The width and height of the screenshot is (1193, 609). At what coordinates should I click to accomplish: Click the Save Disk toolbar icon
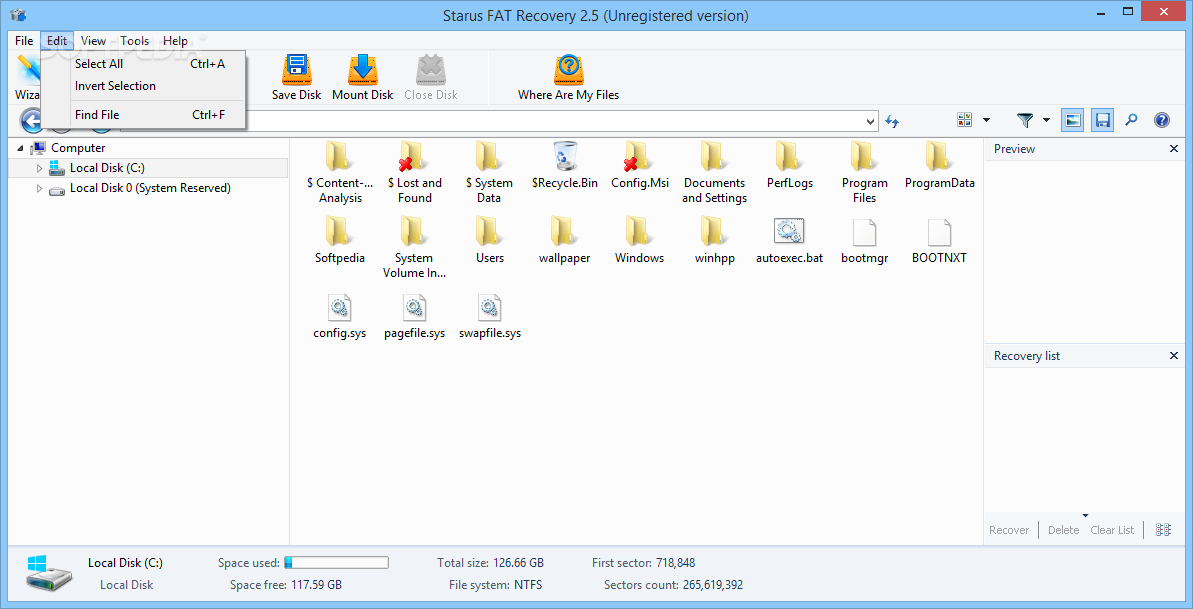point(297,78)
